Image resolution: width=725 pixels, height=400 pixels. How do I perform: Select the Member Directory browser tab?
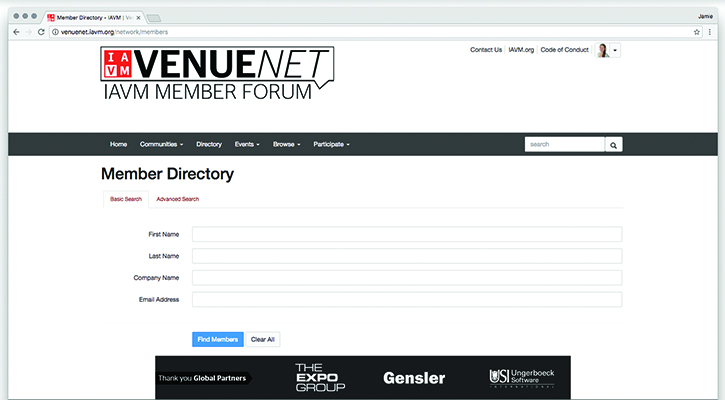(x=94, y=18)
